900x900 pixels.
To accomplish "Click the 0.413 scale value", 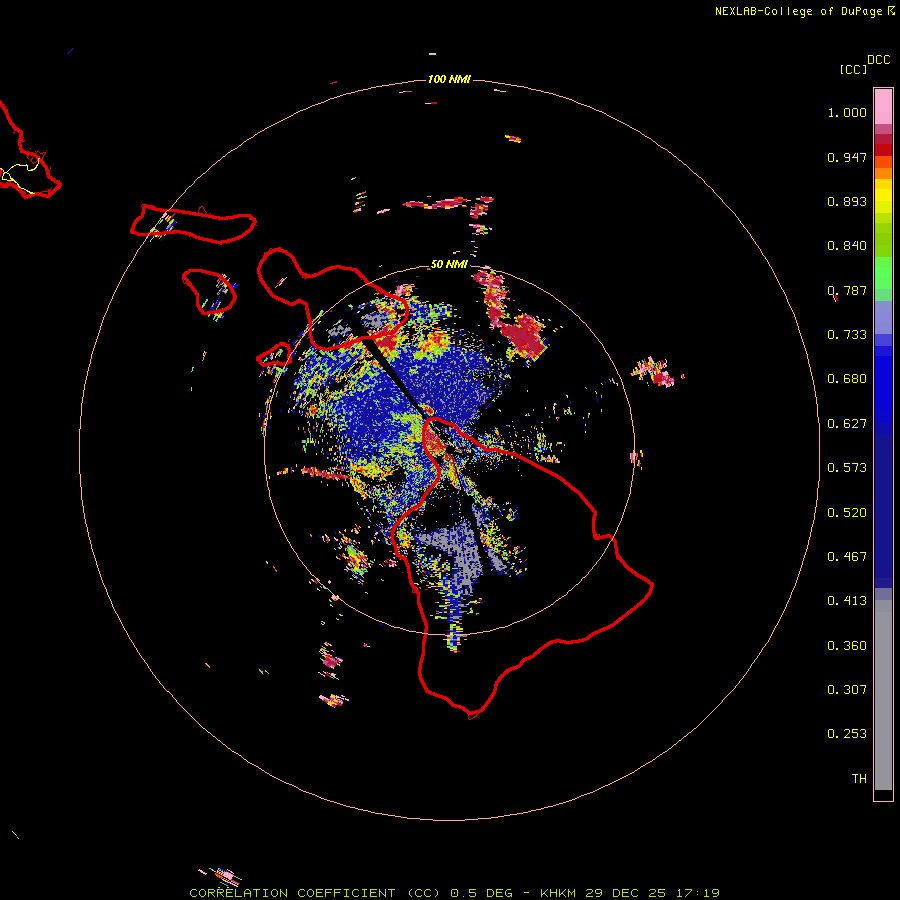I will point(847,601).
